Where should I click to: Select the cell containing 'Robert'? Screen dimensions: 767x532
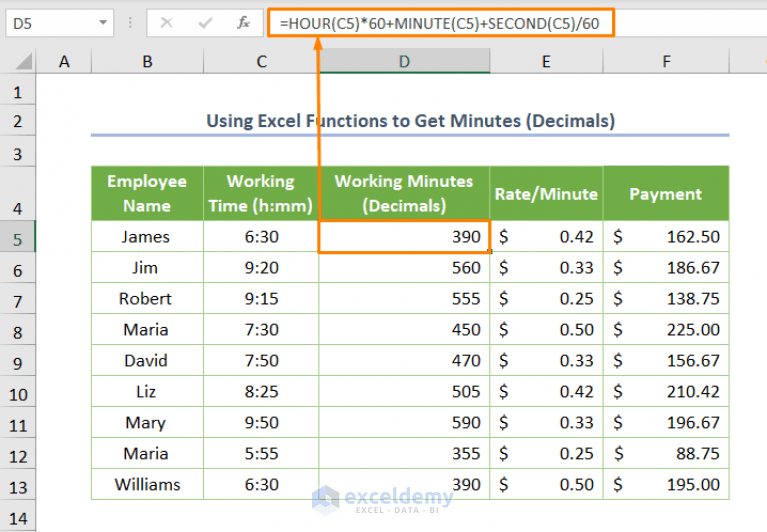(147, 298)
